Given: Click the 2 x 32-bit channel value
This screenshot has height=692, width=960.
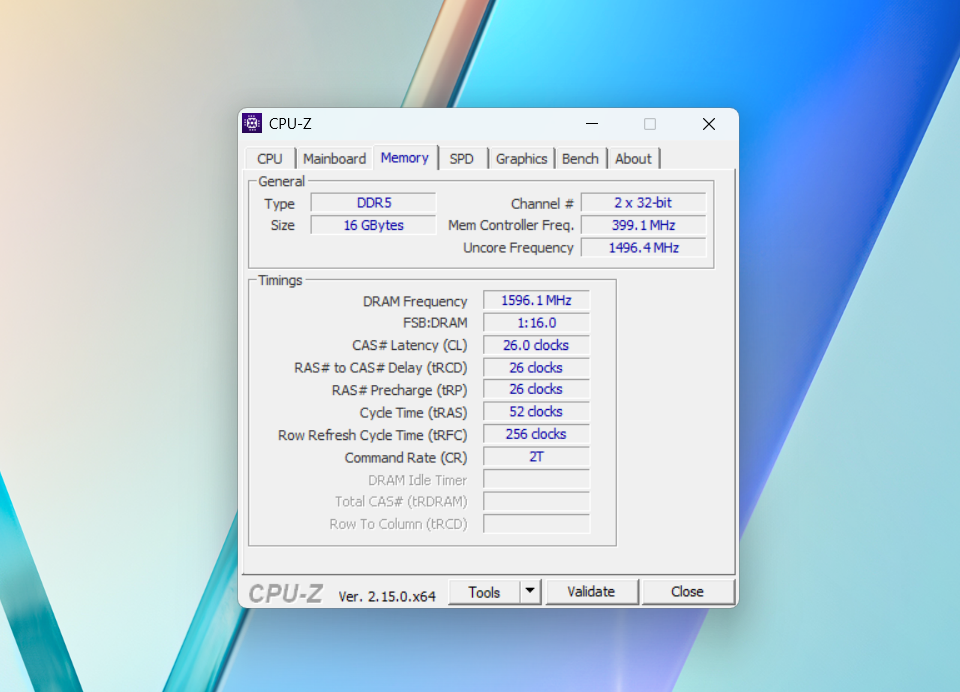Looking at the screenshot, I should 643,203.
